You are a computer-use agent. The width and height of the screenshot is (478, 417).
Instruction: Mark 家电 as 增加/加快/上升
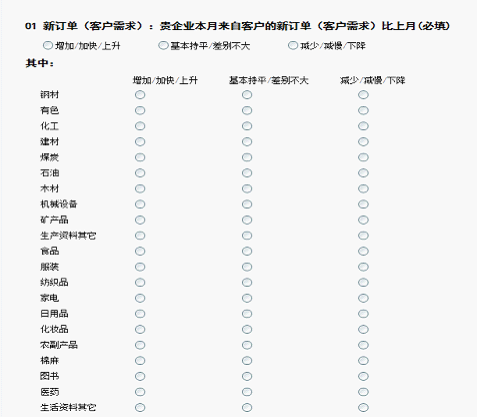coord(140,298)
